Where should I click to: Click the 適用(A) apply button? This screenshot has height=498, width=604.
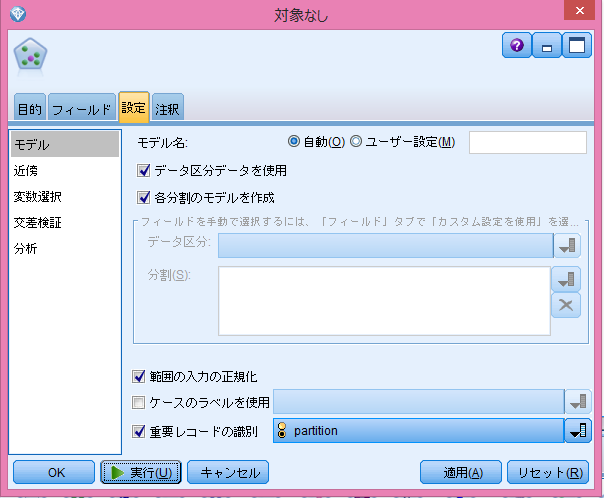pyautogui.click(x=461, y=472)
